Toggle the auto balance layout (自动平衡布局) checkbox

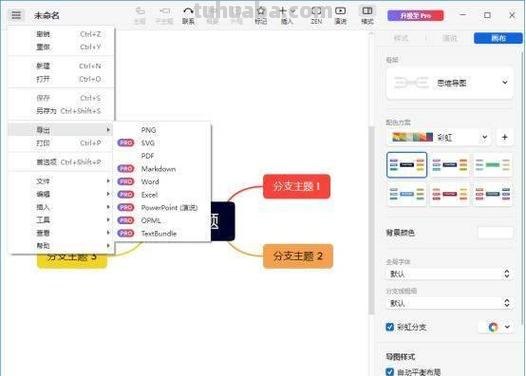(x=389, y=372)
